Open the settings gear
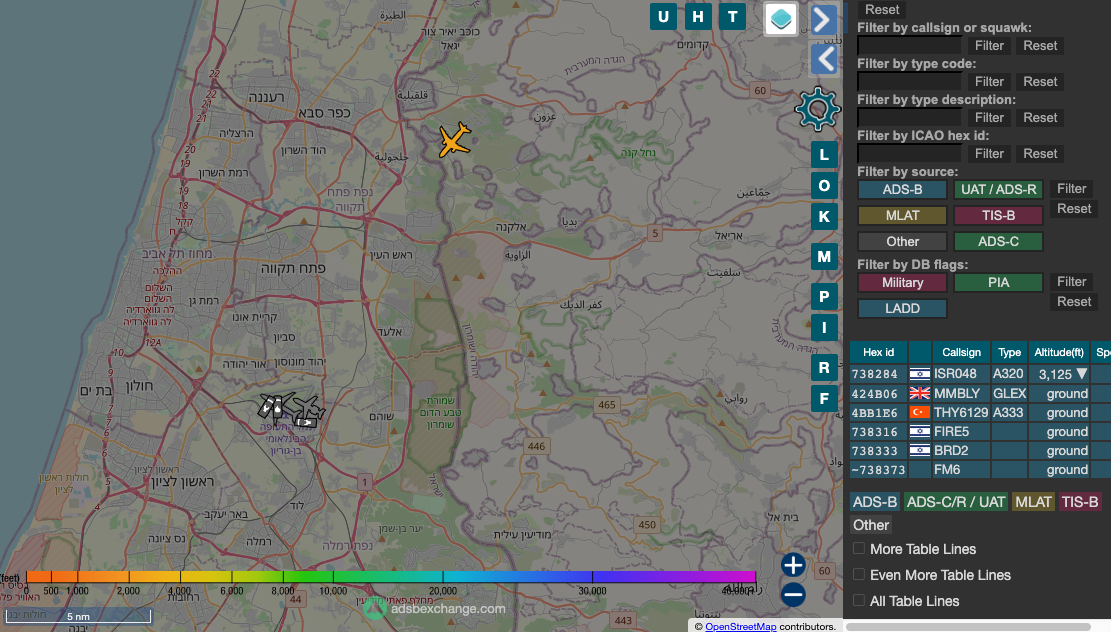1111x632 pixels. 817,109
